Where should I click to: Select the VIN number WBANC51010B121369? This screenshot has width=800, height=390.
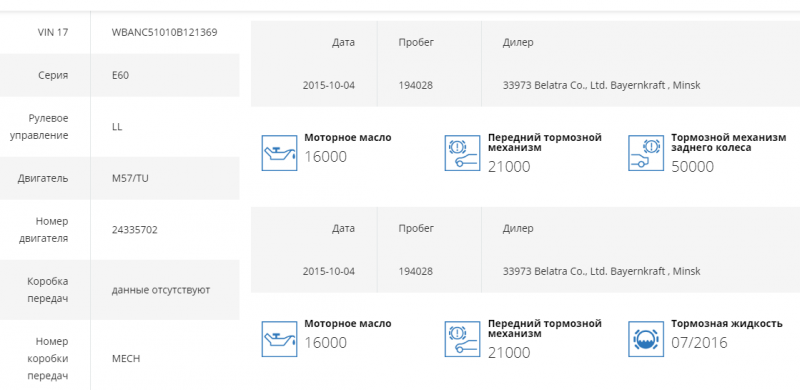(164, 32)
